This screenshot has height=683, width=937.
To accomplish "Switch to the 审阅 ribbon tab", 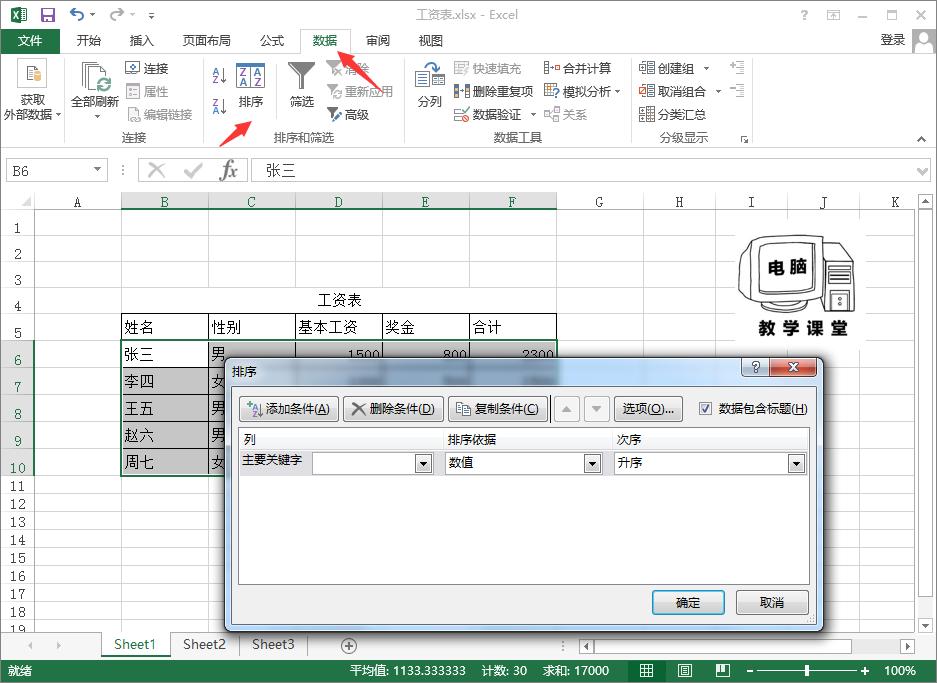I will coord(377,41).
